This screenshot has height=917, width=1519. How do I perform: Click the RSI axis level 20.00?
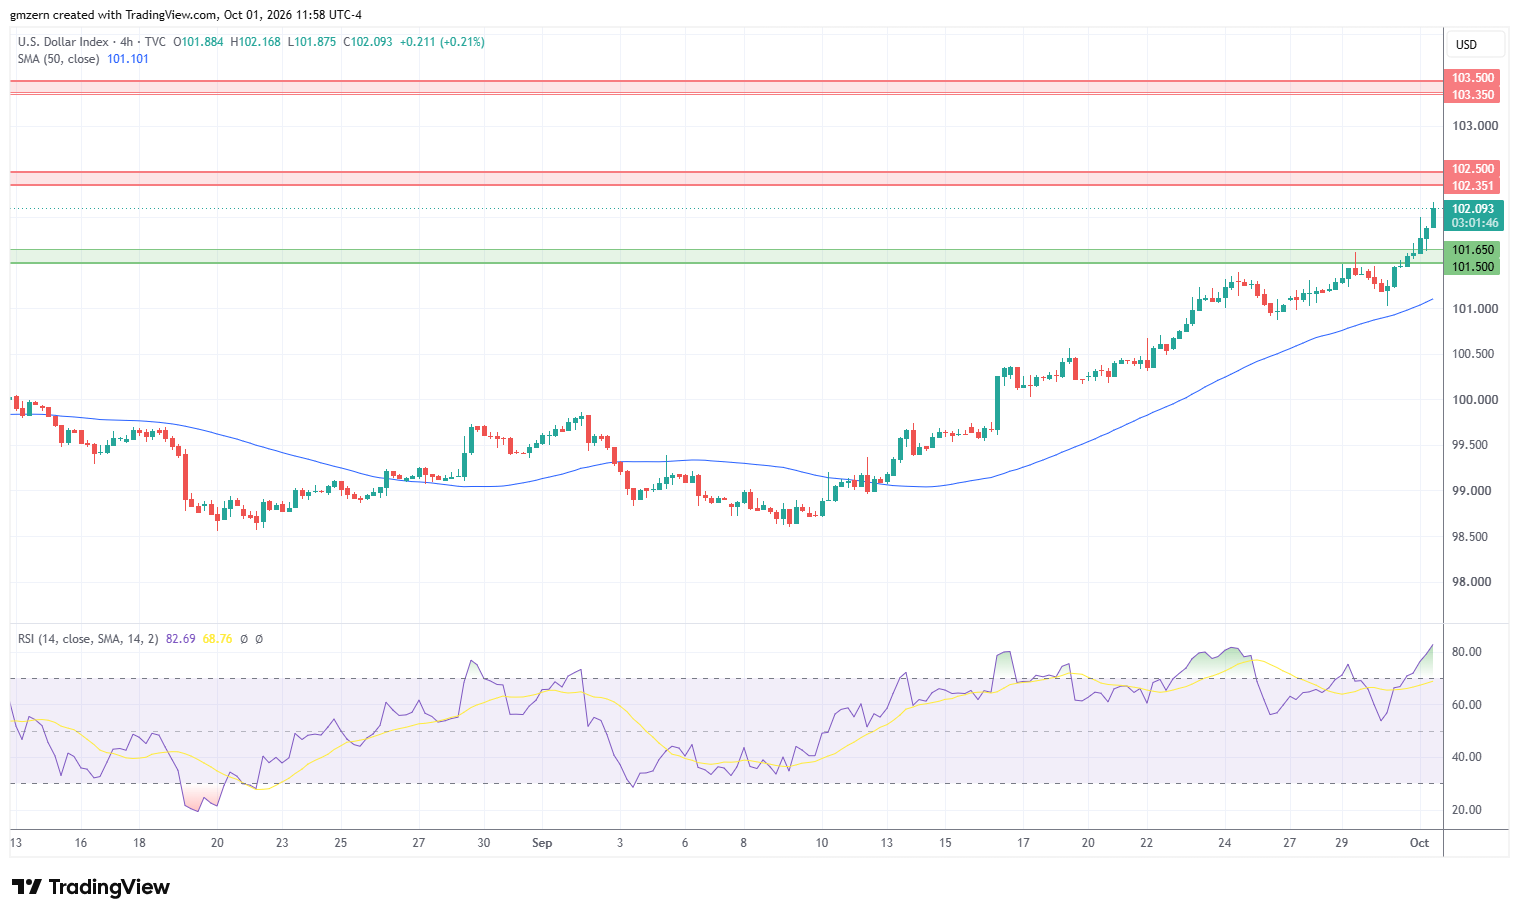[1467, 810]
